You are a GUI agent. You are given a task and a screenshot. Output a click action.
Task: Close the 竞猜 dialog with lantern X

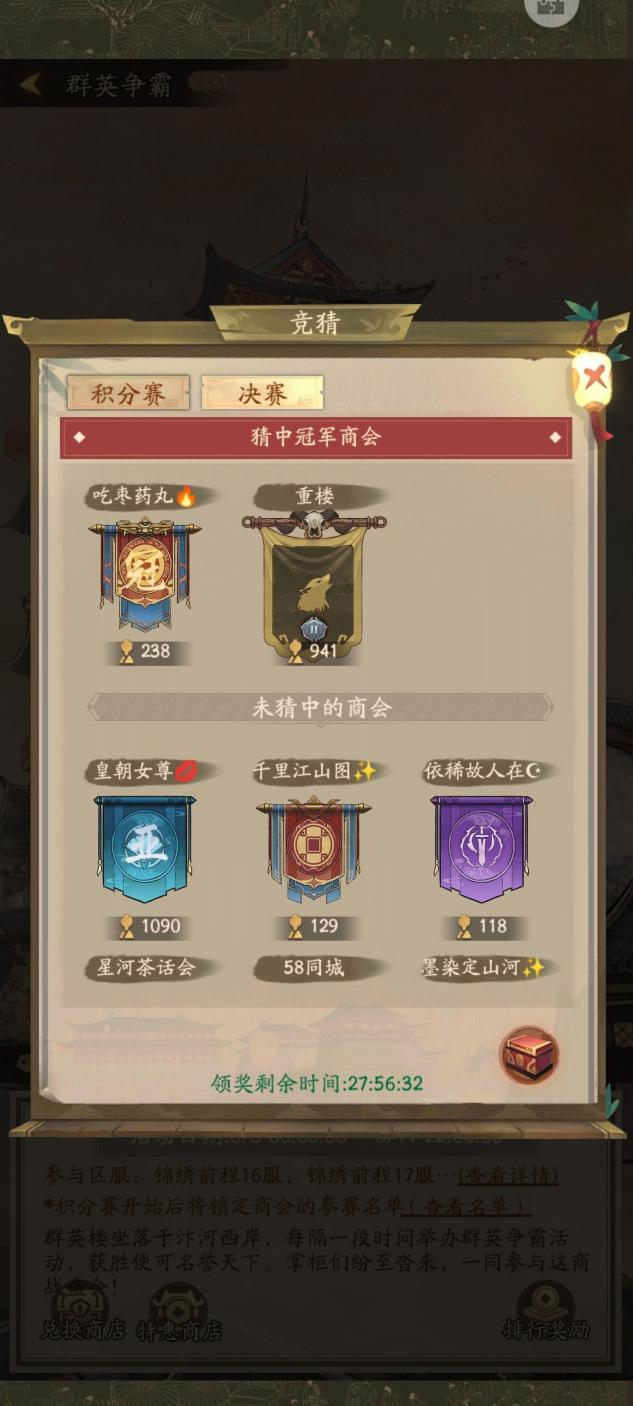click(x=595, y=377)
